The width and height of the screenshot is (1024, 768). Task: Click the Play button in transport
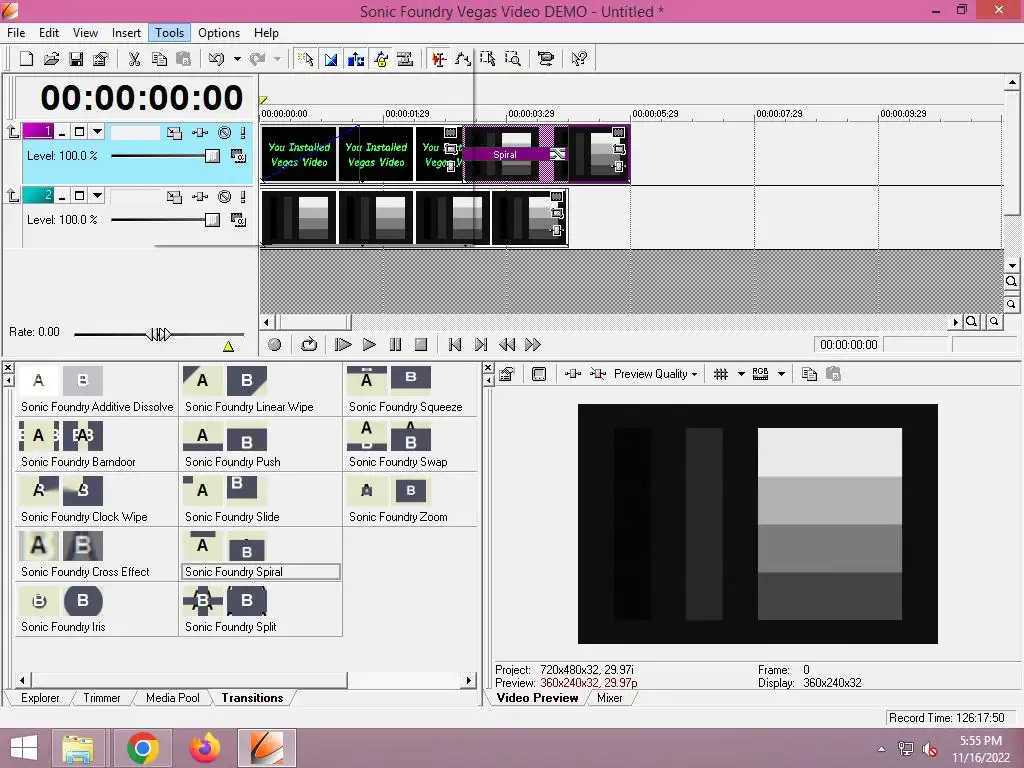pyautogui.click(x=369, y=345)
